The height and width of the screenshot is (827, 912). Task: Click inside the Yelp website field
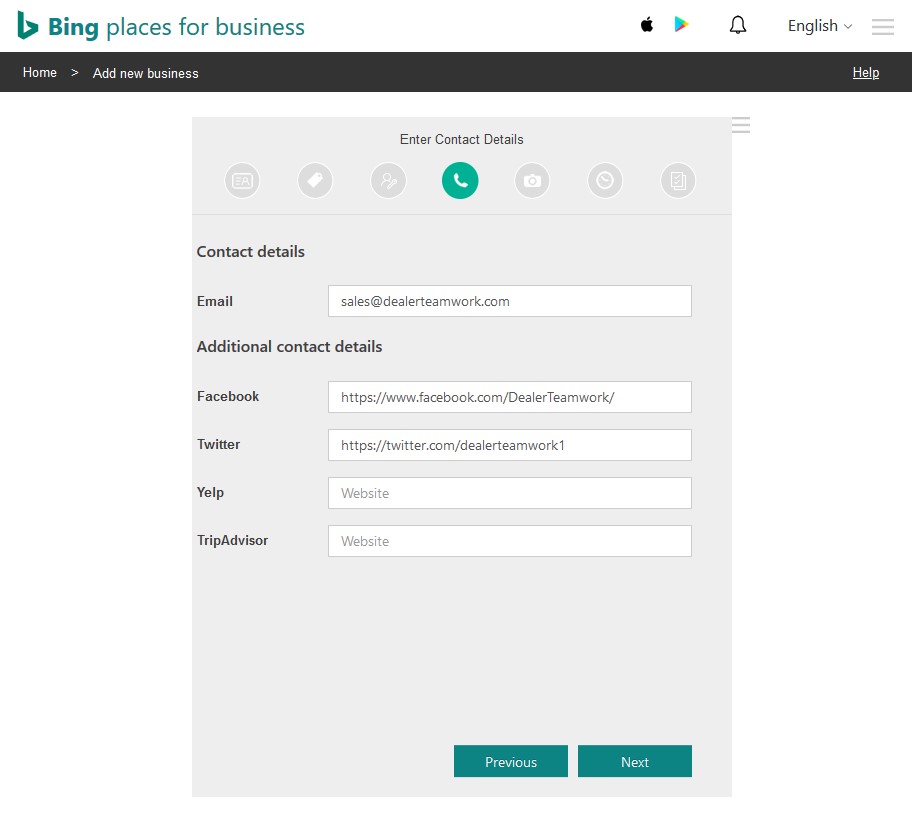click(509, 493)
